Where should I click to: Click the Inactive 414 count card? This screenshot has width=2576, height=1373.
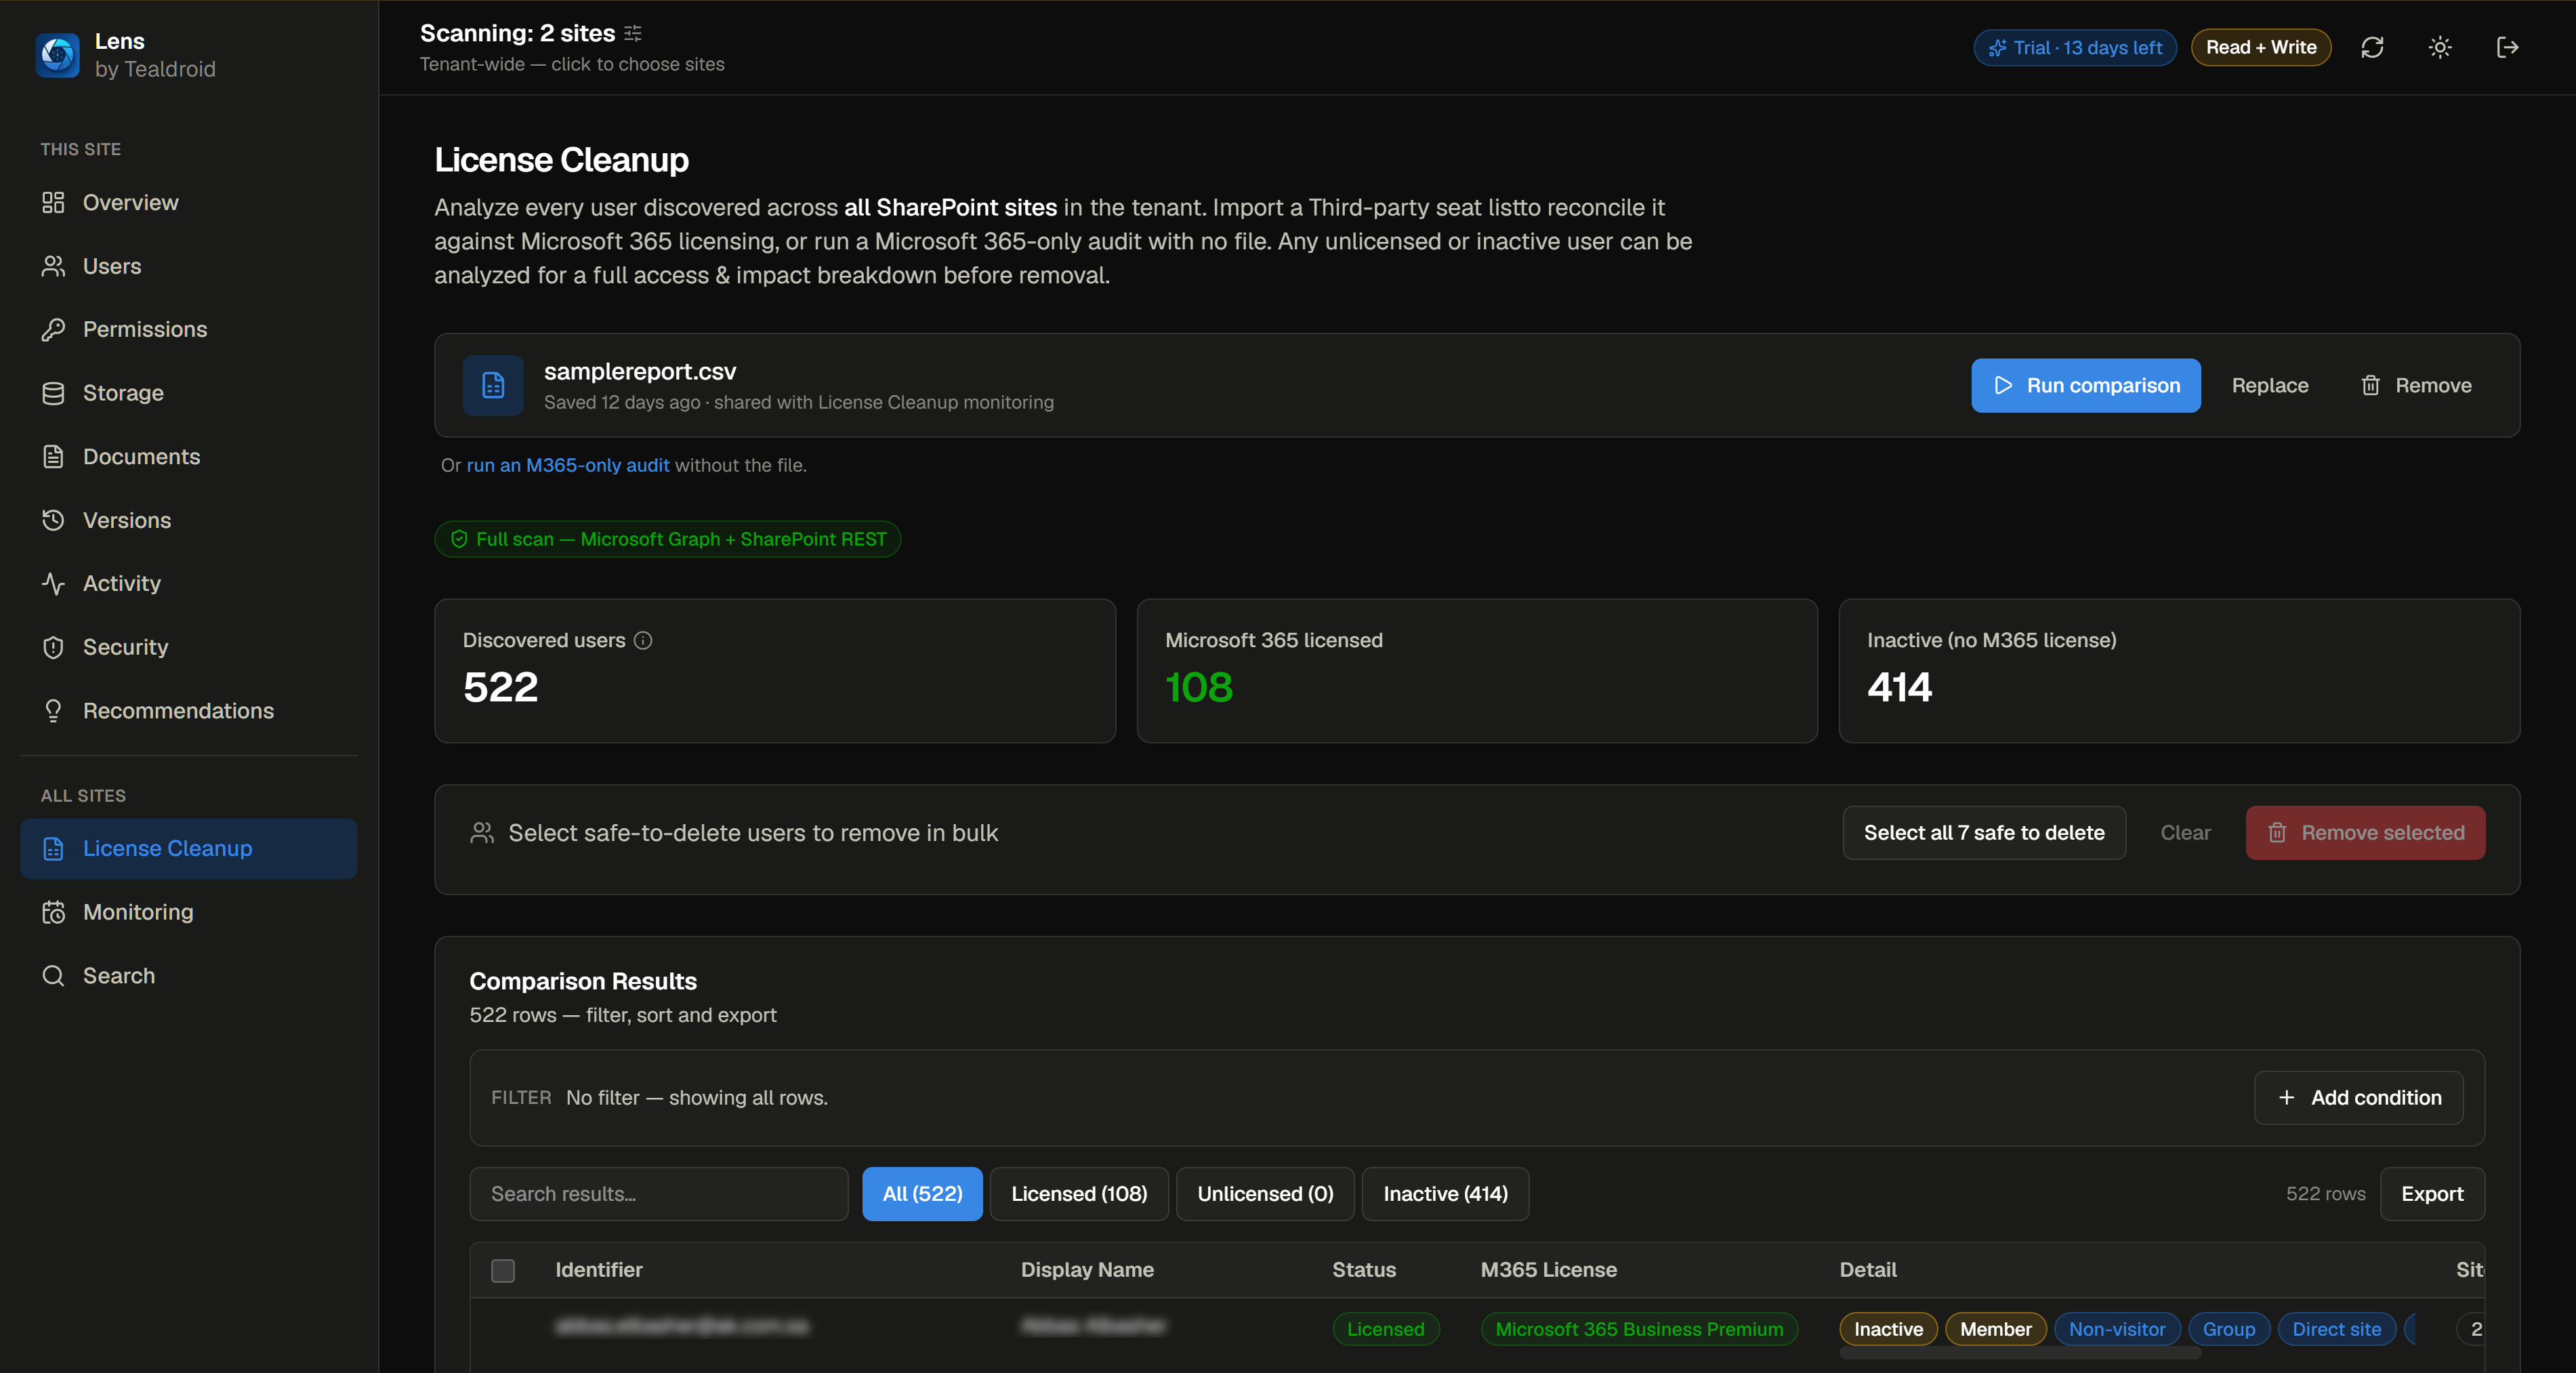(2179, 671)
